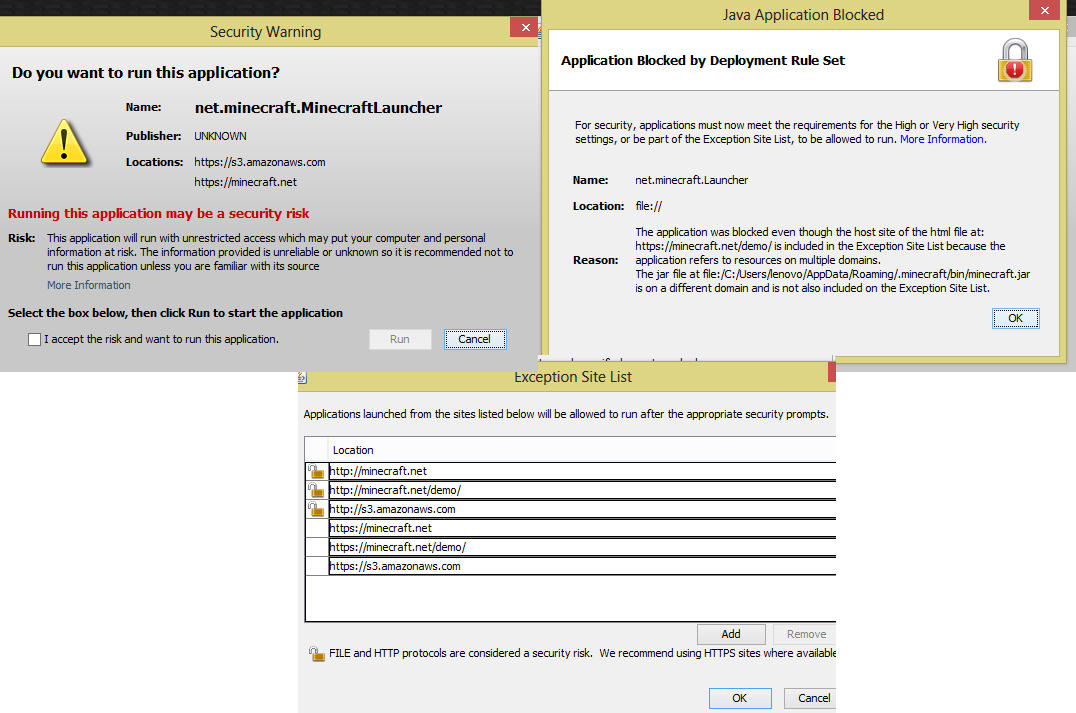The width and height of the screenshot is (1076, 713).
Task: Click https://minecraft.net location in Security Warning
Action: click(x=246, y=182)
